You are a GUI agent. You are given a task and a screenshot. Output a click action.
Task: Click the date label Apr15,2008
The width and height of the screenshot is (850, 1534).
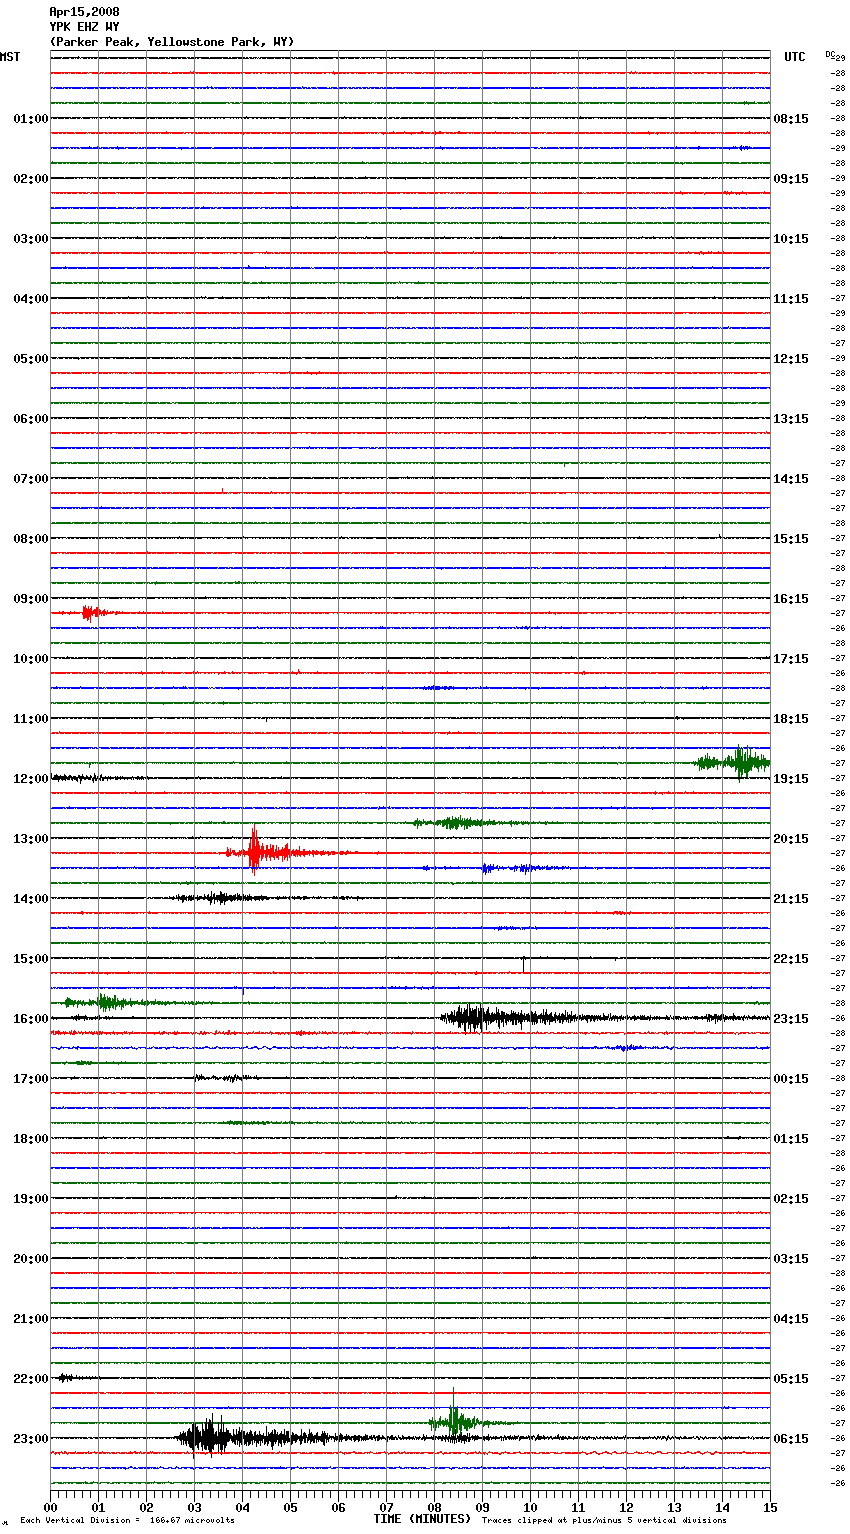84,12
